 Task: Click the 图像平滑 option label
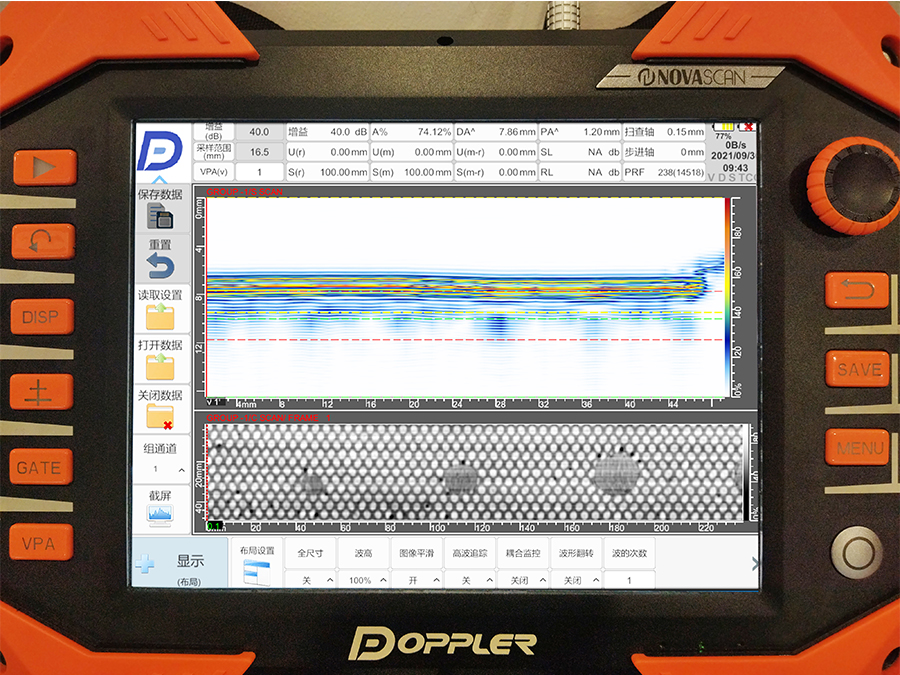417,553
